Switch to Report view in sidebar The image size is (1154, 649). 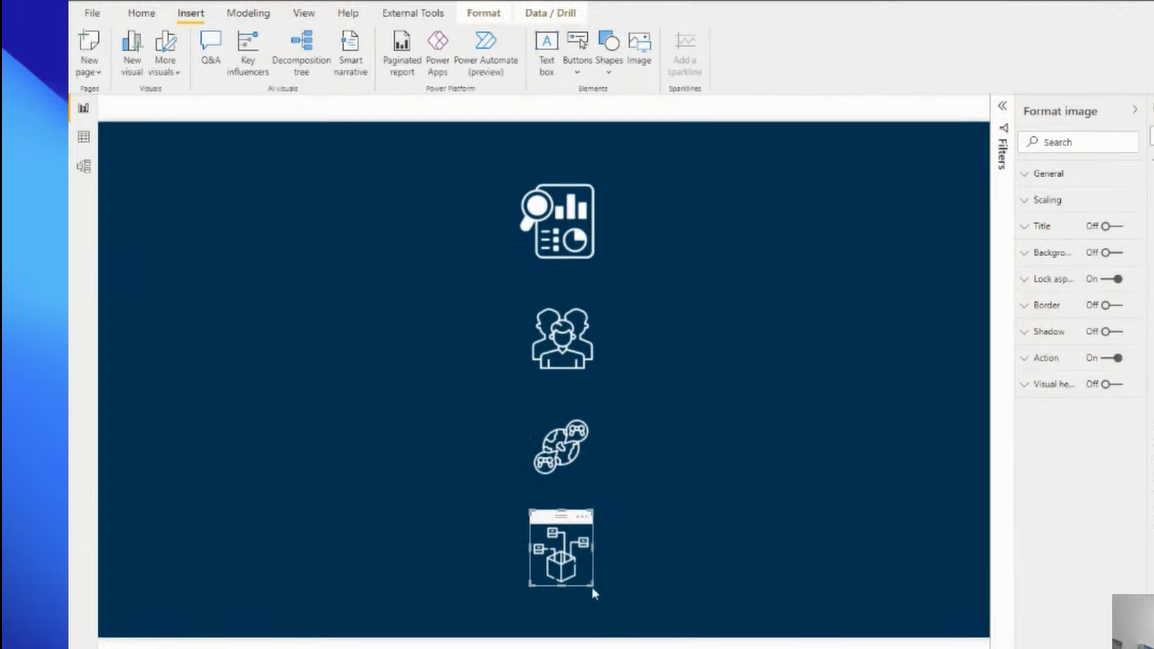84,108
